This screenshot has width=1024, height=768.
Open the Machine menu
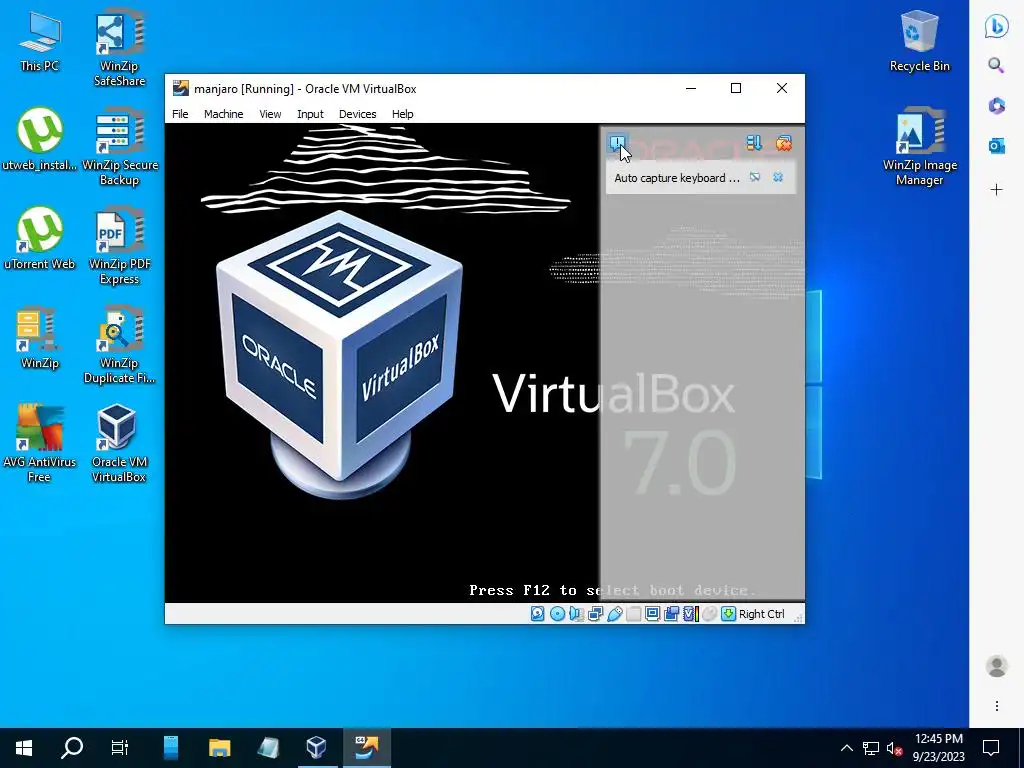[223, 114]
